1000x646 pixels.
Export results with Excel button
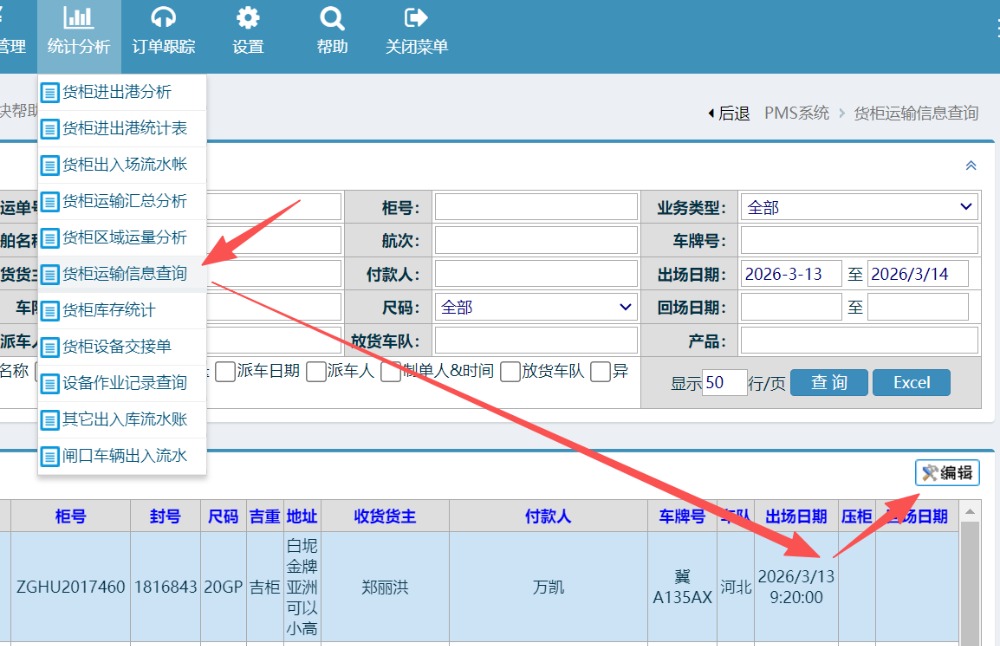[911, 382]
